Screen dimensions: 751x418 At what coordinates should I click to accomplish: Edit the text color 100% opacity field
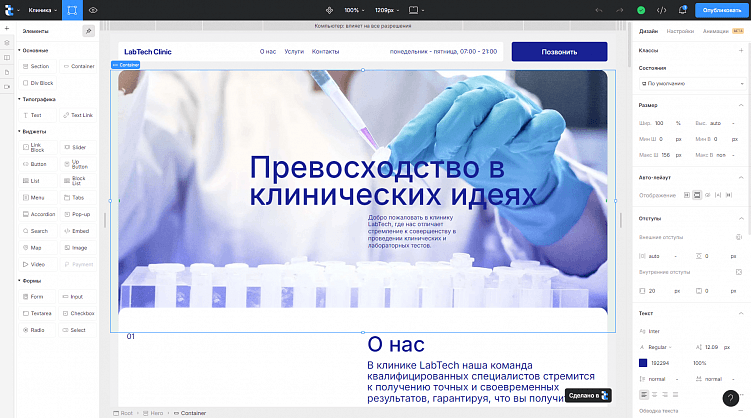point(700,363)
